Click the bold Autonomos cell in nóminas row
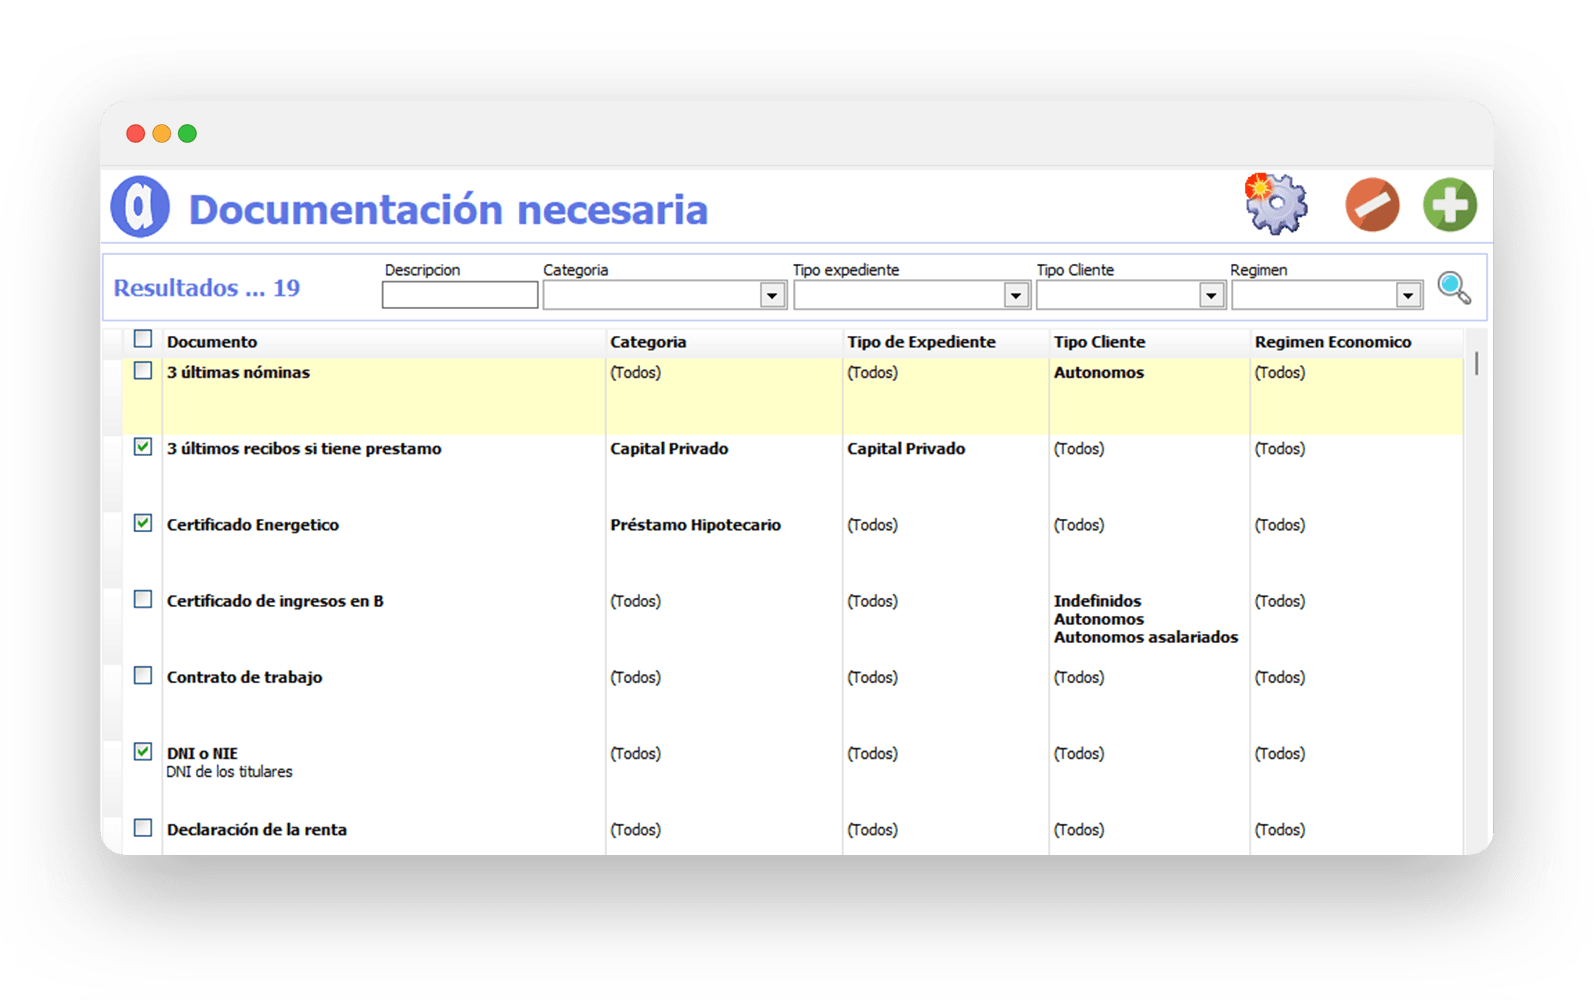Screen dimensions: 1594x1000 (x=1099, y=372)
